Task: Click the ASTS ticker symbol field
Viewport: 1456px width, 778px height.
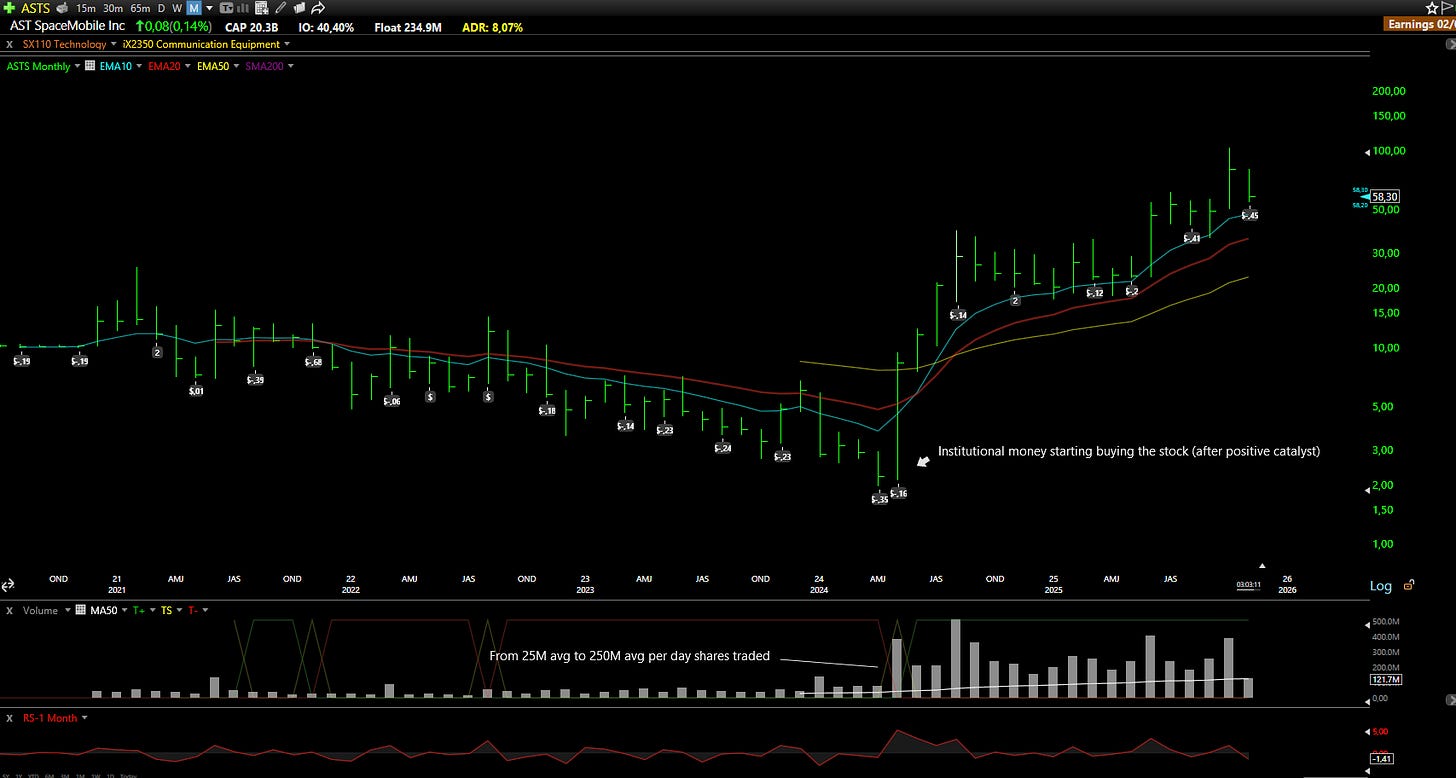Action: point(34,8)
